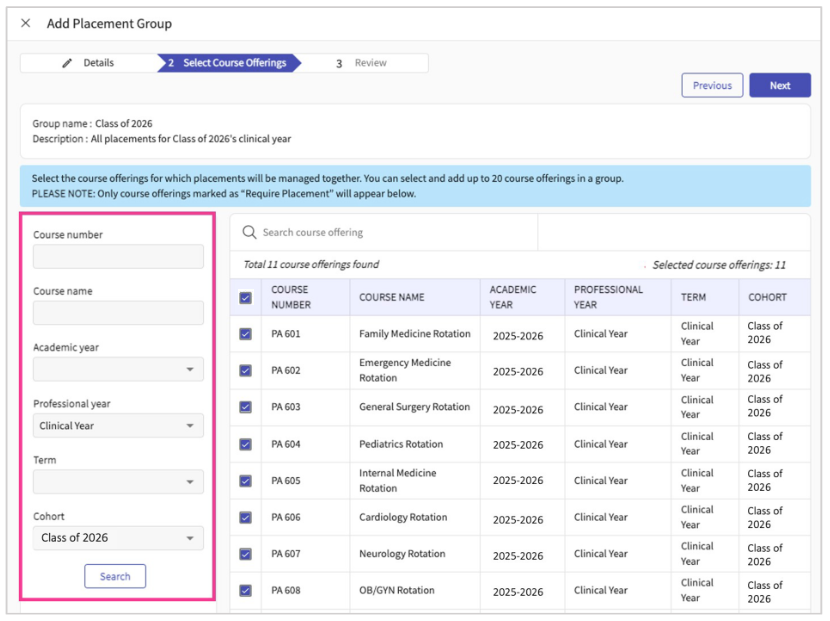The image size is (830, 621).
Task: Uncheck the PA 604 Pediatrics Rotation checkbox
Action: tap(246, 444)
